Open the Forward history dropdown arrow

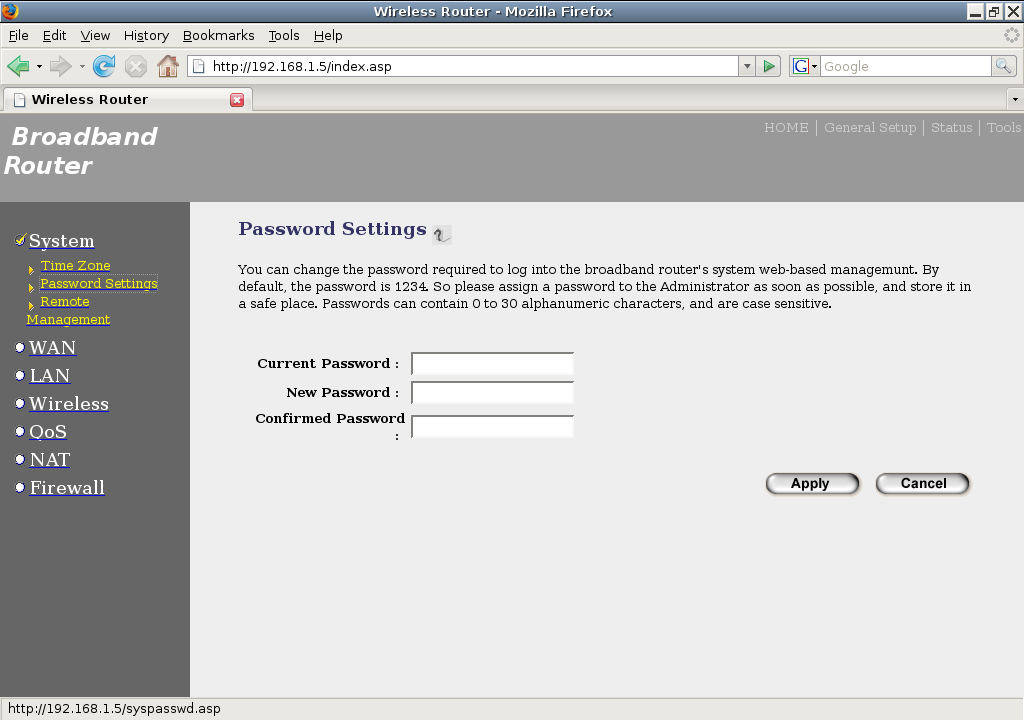[x=82, y=66]
